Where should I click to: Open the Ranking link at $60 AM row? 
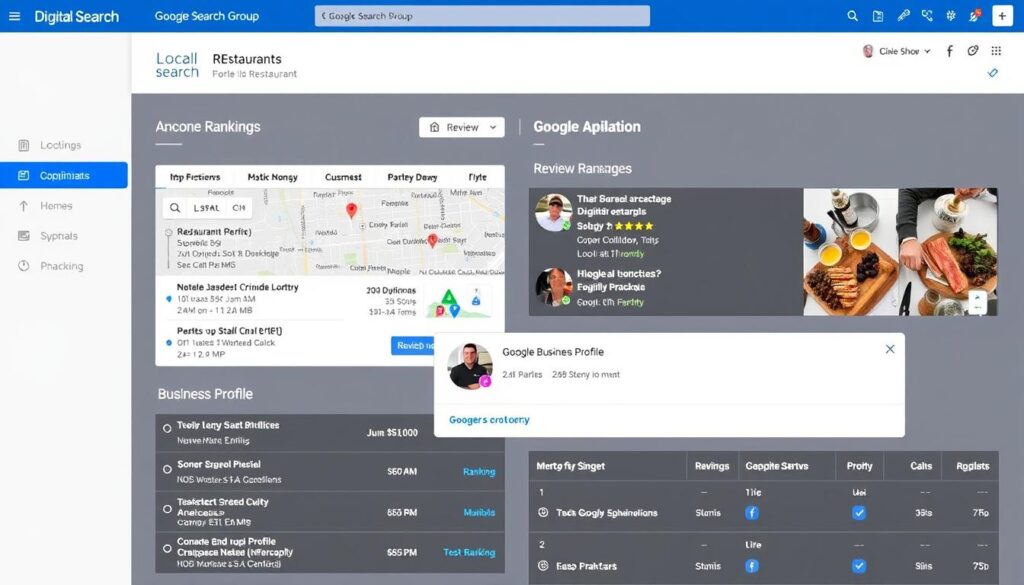pyautogui.click(x=479, y=471)
